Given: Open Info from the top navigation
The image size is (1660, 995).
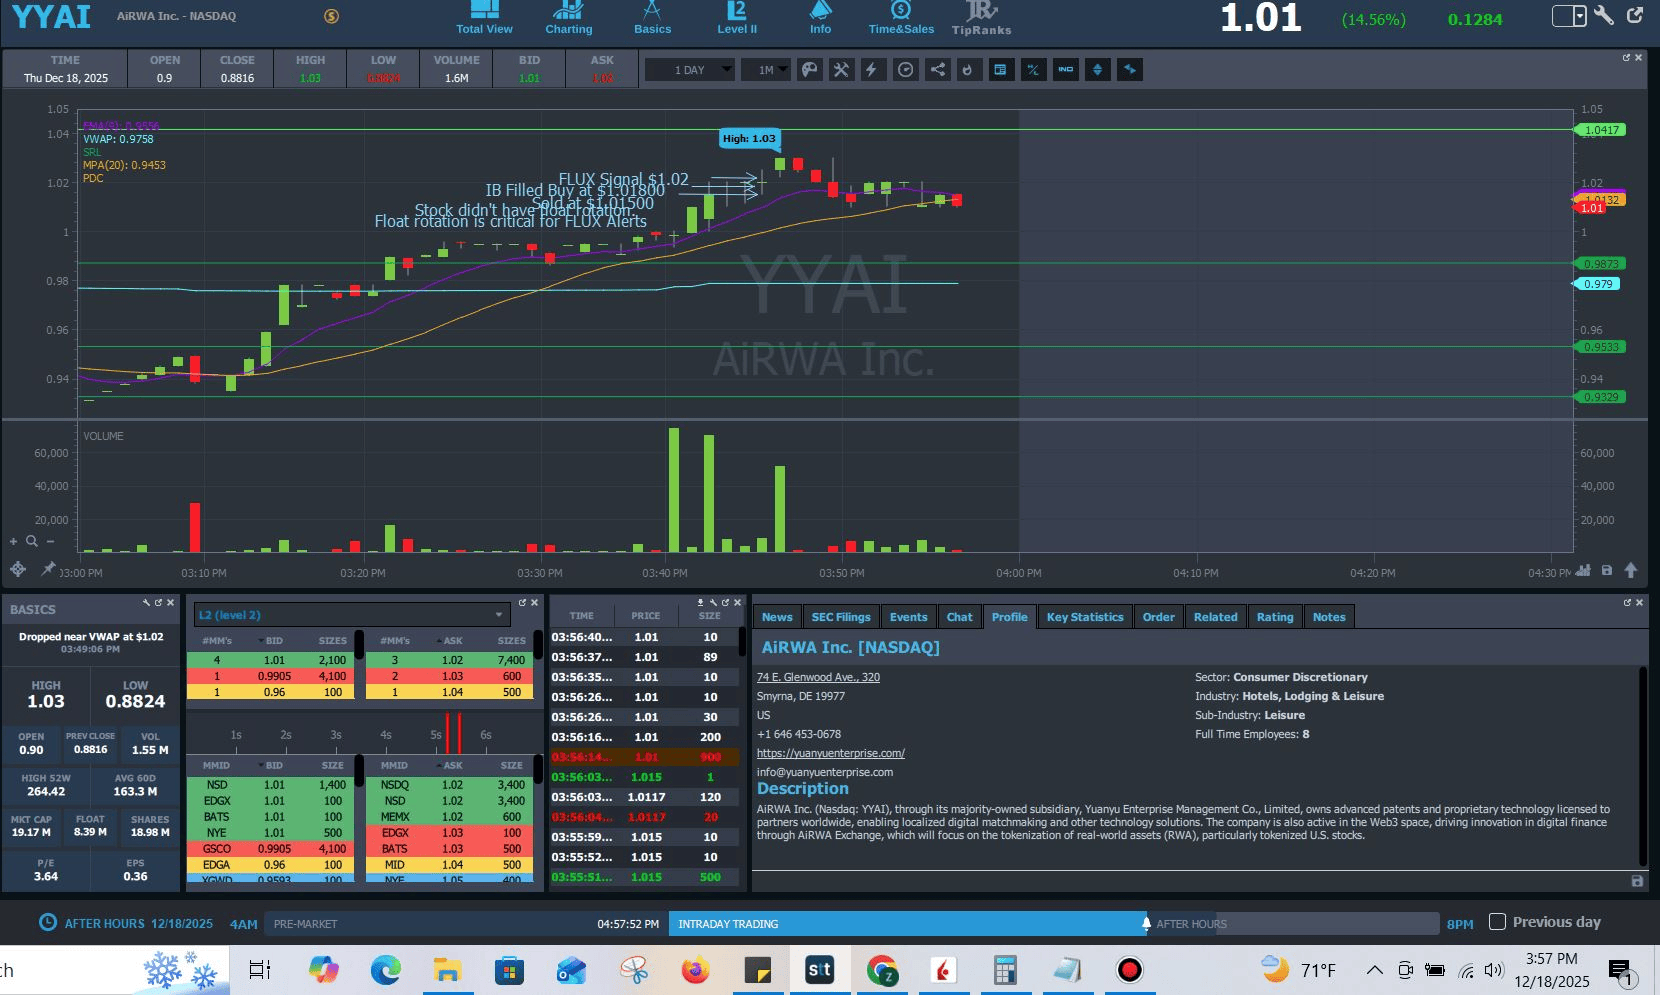Looking at the screenshot, I should (820, 18).
